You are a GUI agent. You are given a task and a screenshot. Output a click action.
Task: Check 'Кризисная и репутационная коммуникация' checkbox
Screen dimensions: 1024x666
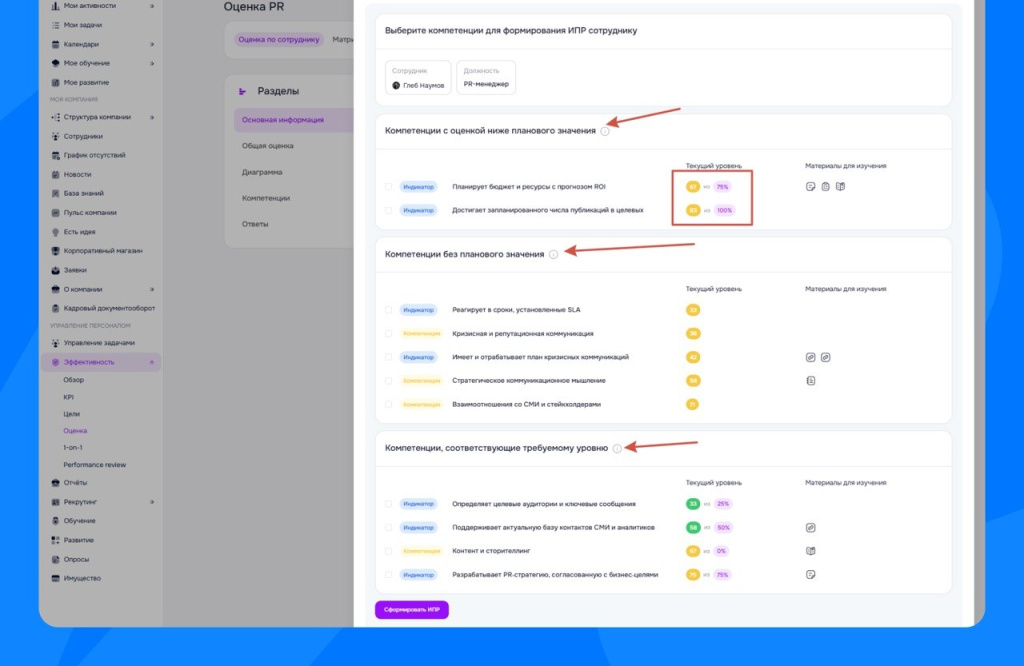pyautogui.click(x=389, y=334)
